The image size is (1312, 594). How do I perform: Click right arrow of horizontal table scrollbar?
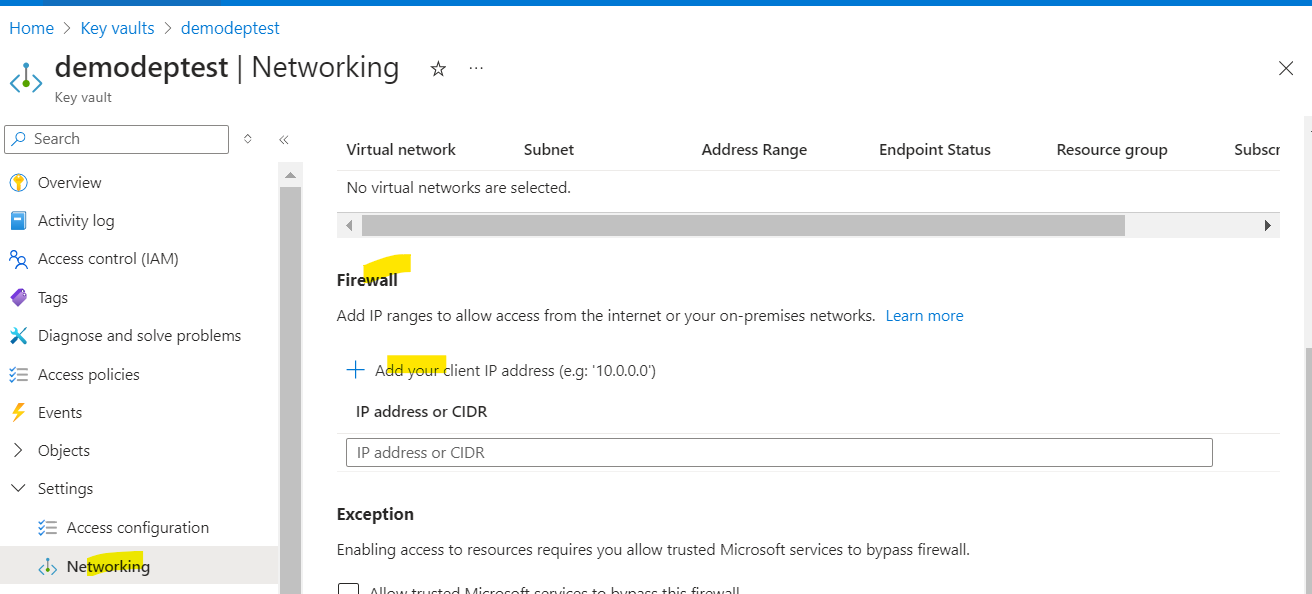[1268, 226]
